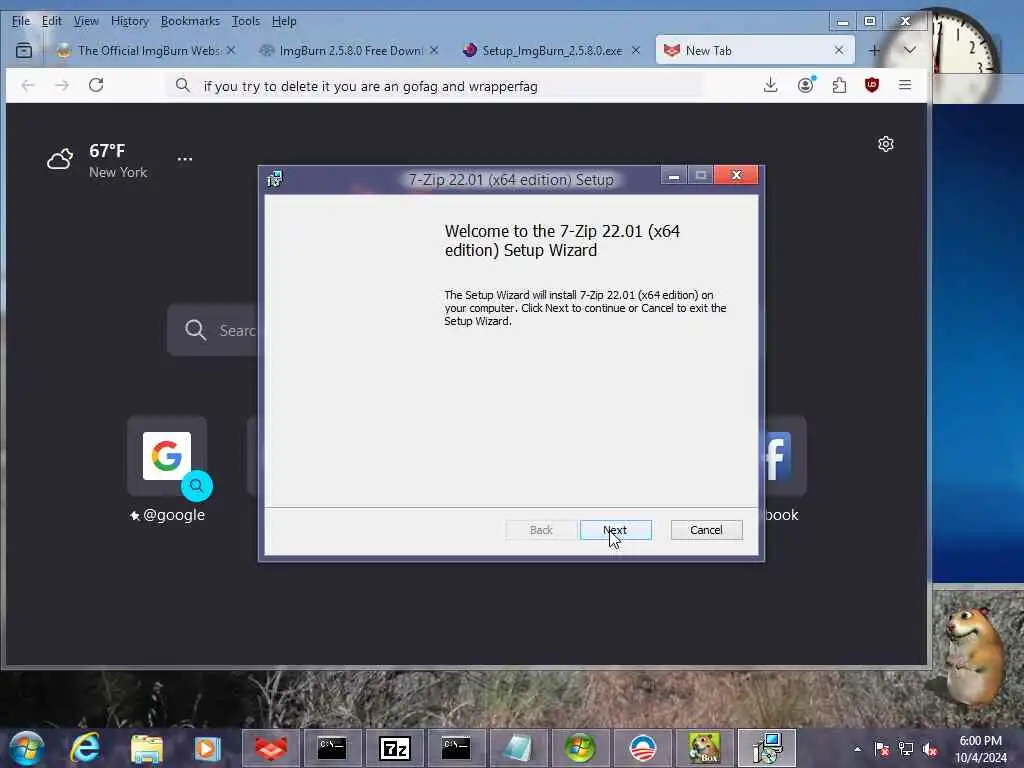
Task: Click the 7-Zip installer icon in the title bar
Action: point(274,178)
